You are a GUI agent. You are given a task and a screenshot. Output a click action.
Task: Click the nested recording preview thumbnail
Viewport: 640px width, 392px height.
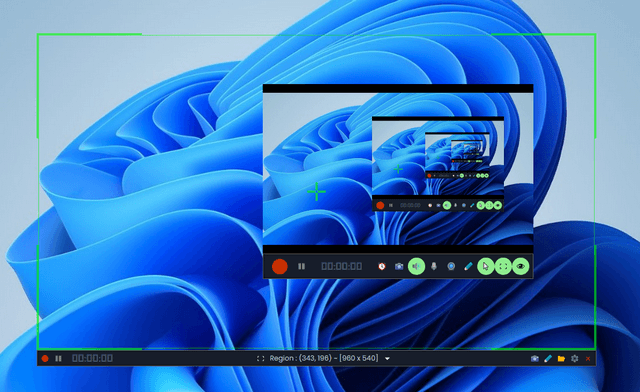tap(438, 163)
